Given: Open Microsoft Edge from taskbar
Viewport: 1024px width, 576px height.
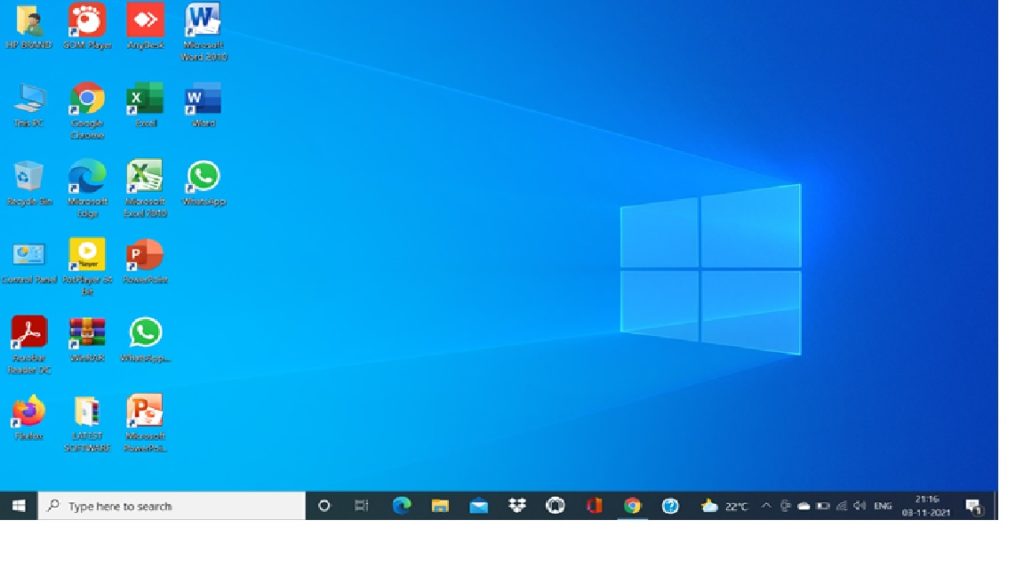Looking at the screenshot, I should [401, 506].
